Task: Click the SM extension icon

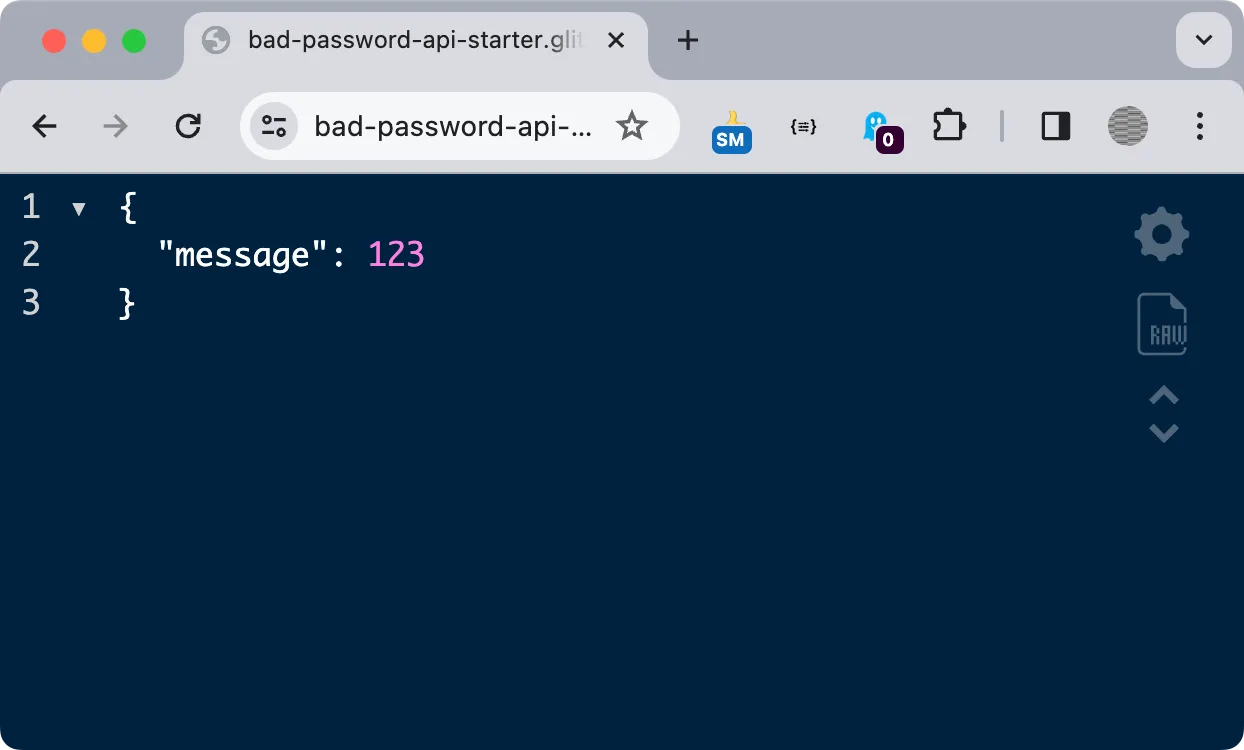Action: click(x=731, y=131)
